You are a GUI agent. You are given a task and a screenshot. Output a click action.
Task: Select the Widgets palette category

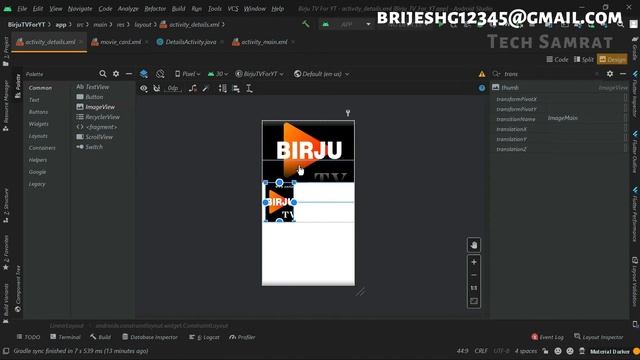point(38,124)
